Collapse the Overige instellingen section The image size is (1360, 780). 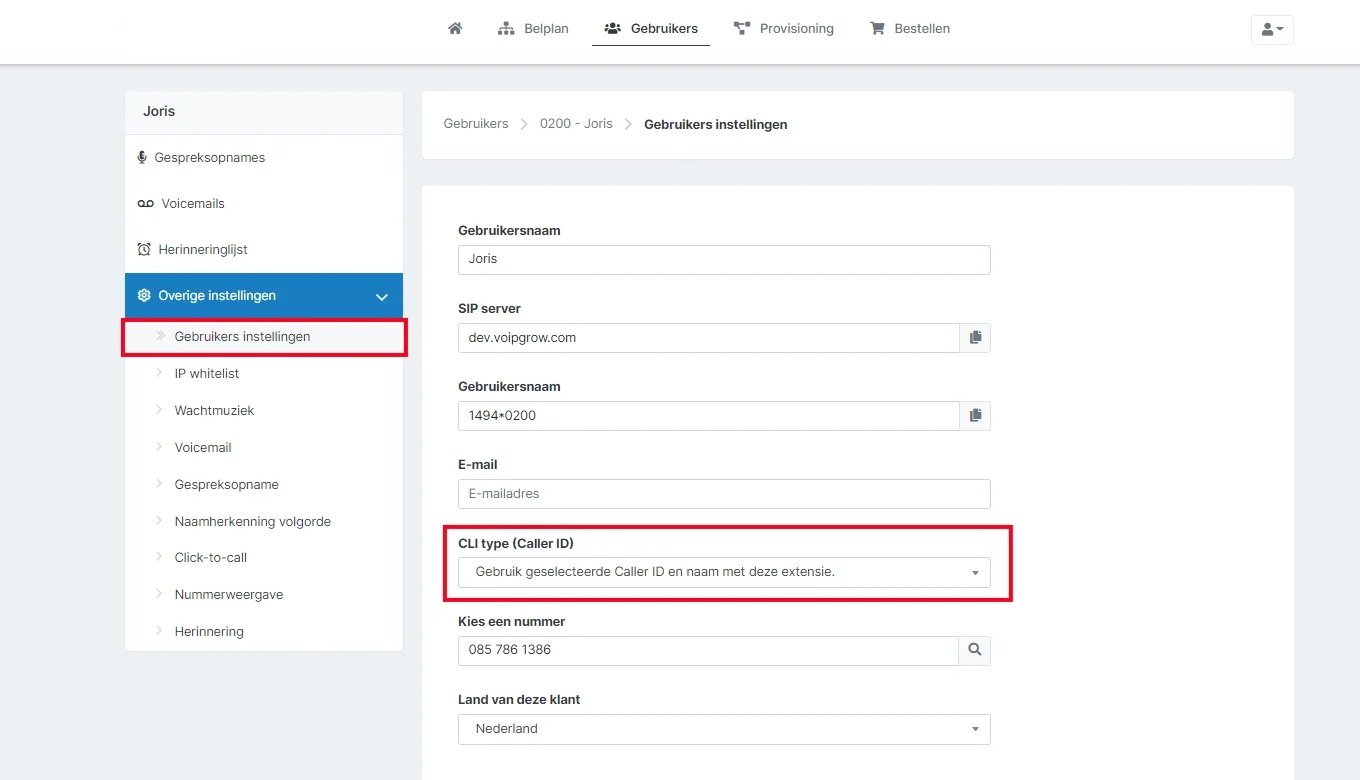pyautogui.click(x=264, y=295)
